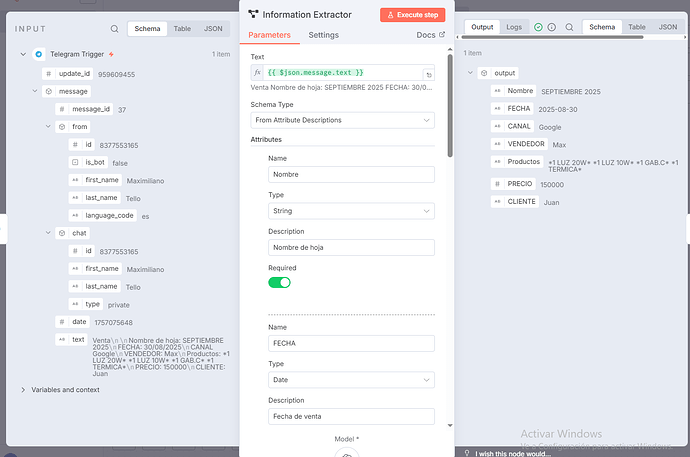This screenshot has width=690, height=457.
Task: Click the lightning trigger icon beside Telegram Trigger
Action: (111, 54)
